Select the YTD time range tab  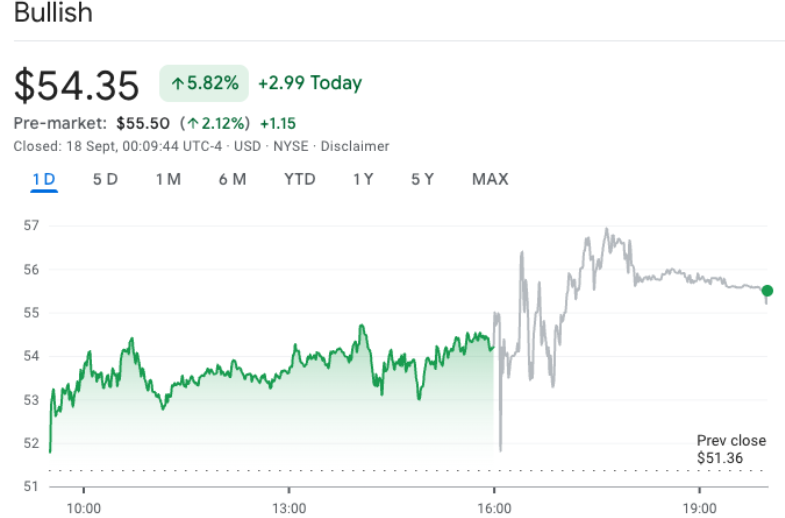[299, 179]
